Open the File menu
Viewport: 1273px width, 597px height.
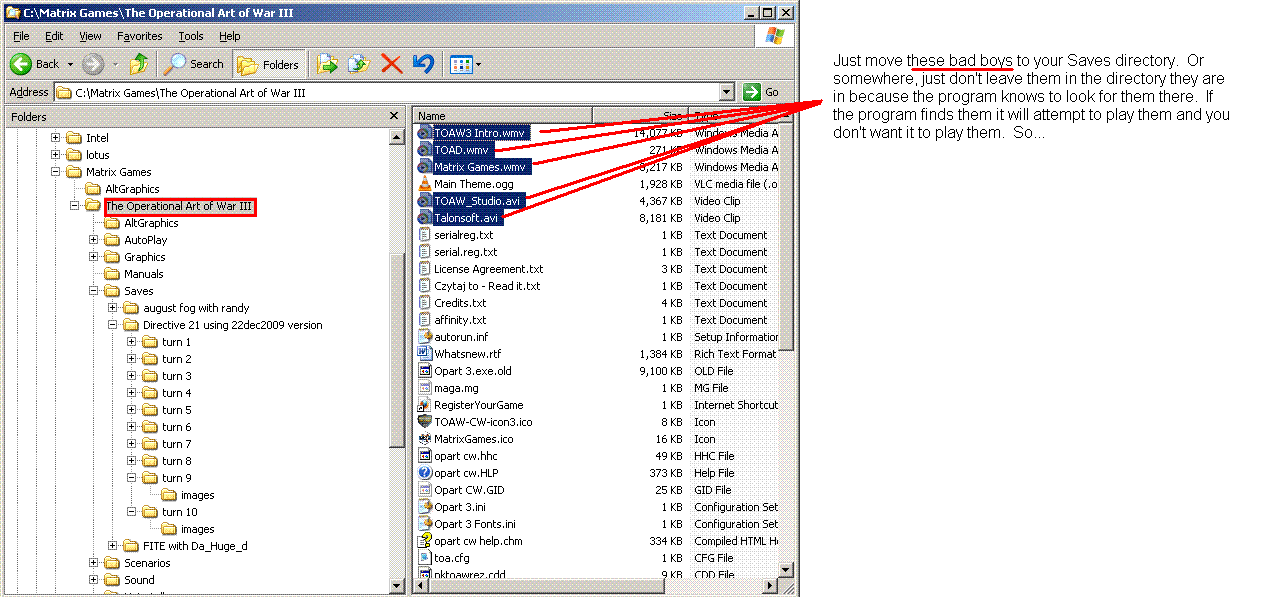(x=21, y=36)
